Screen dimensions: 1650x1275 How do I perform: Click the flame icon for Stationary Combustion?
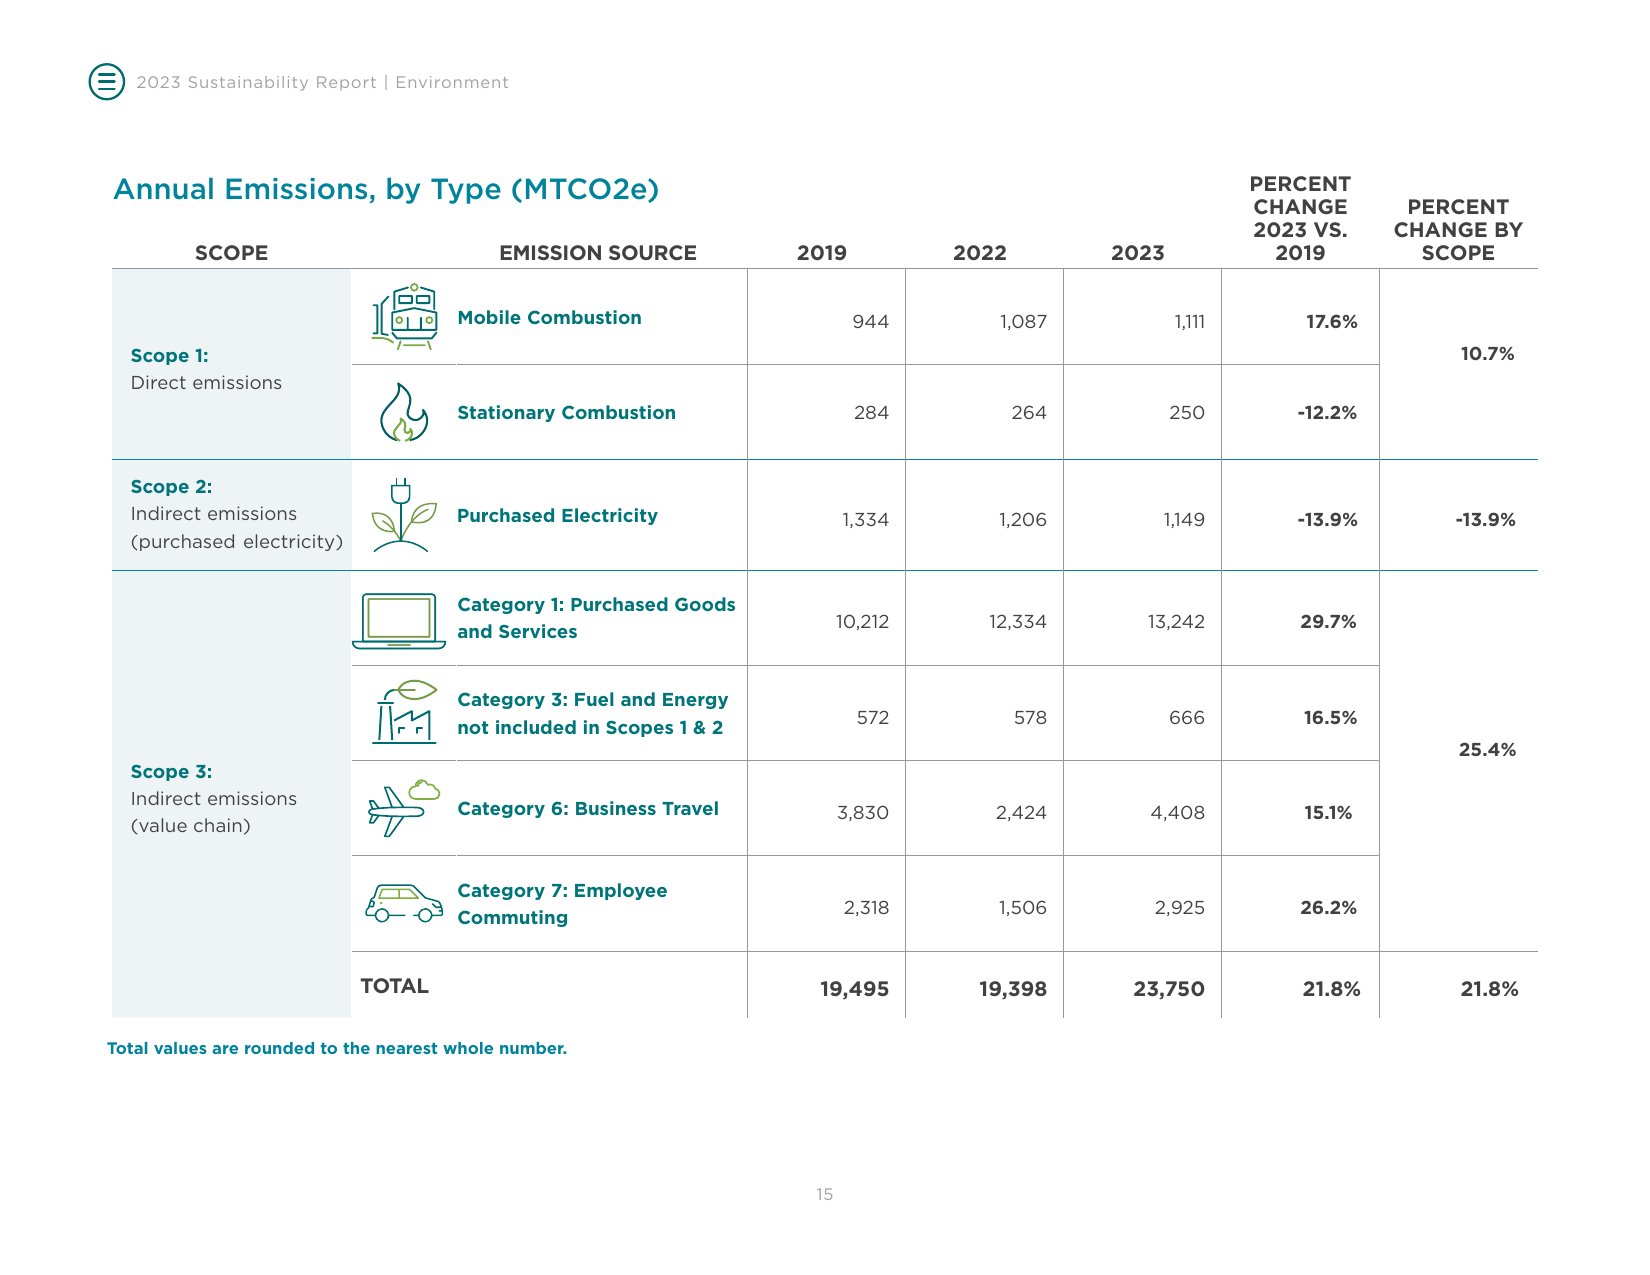coord(403,413)
